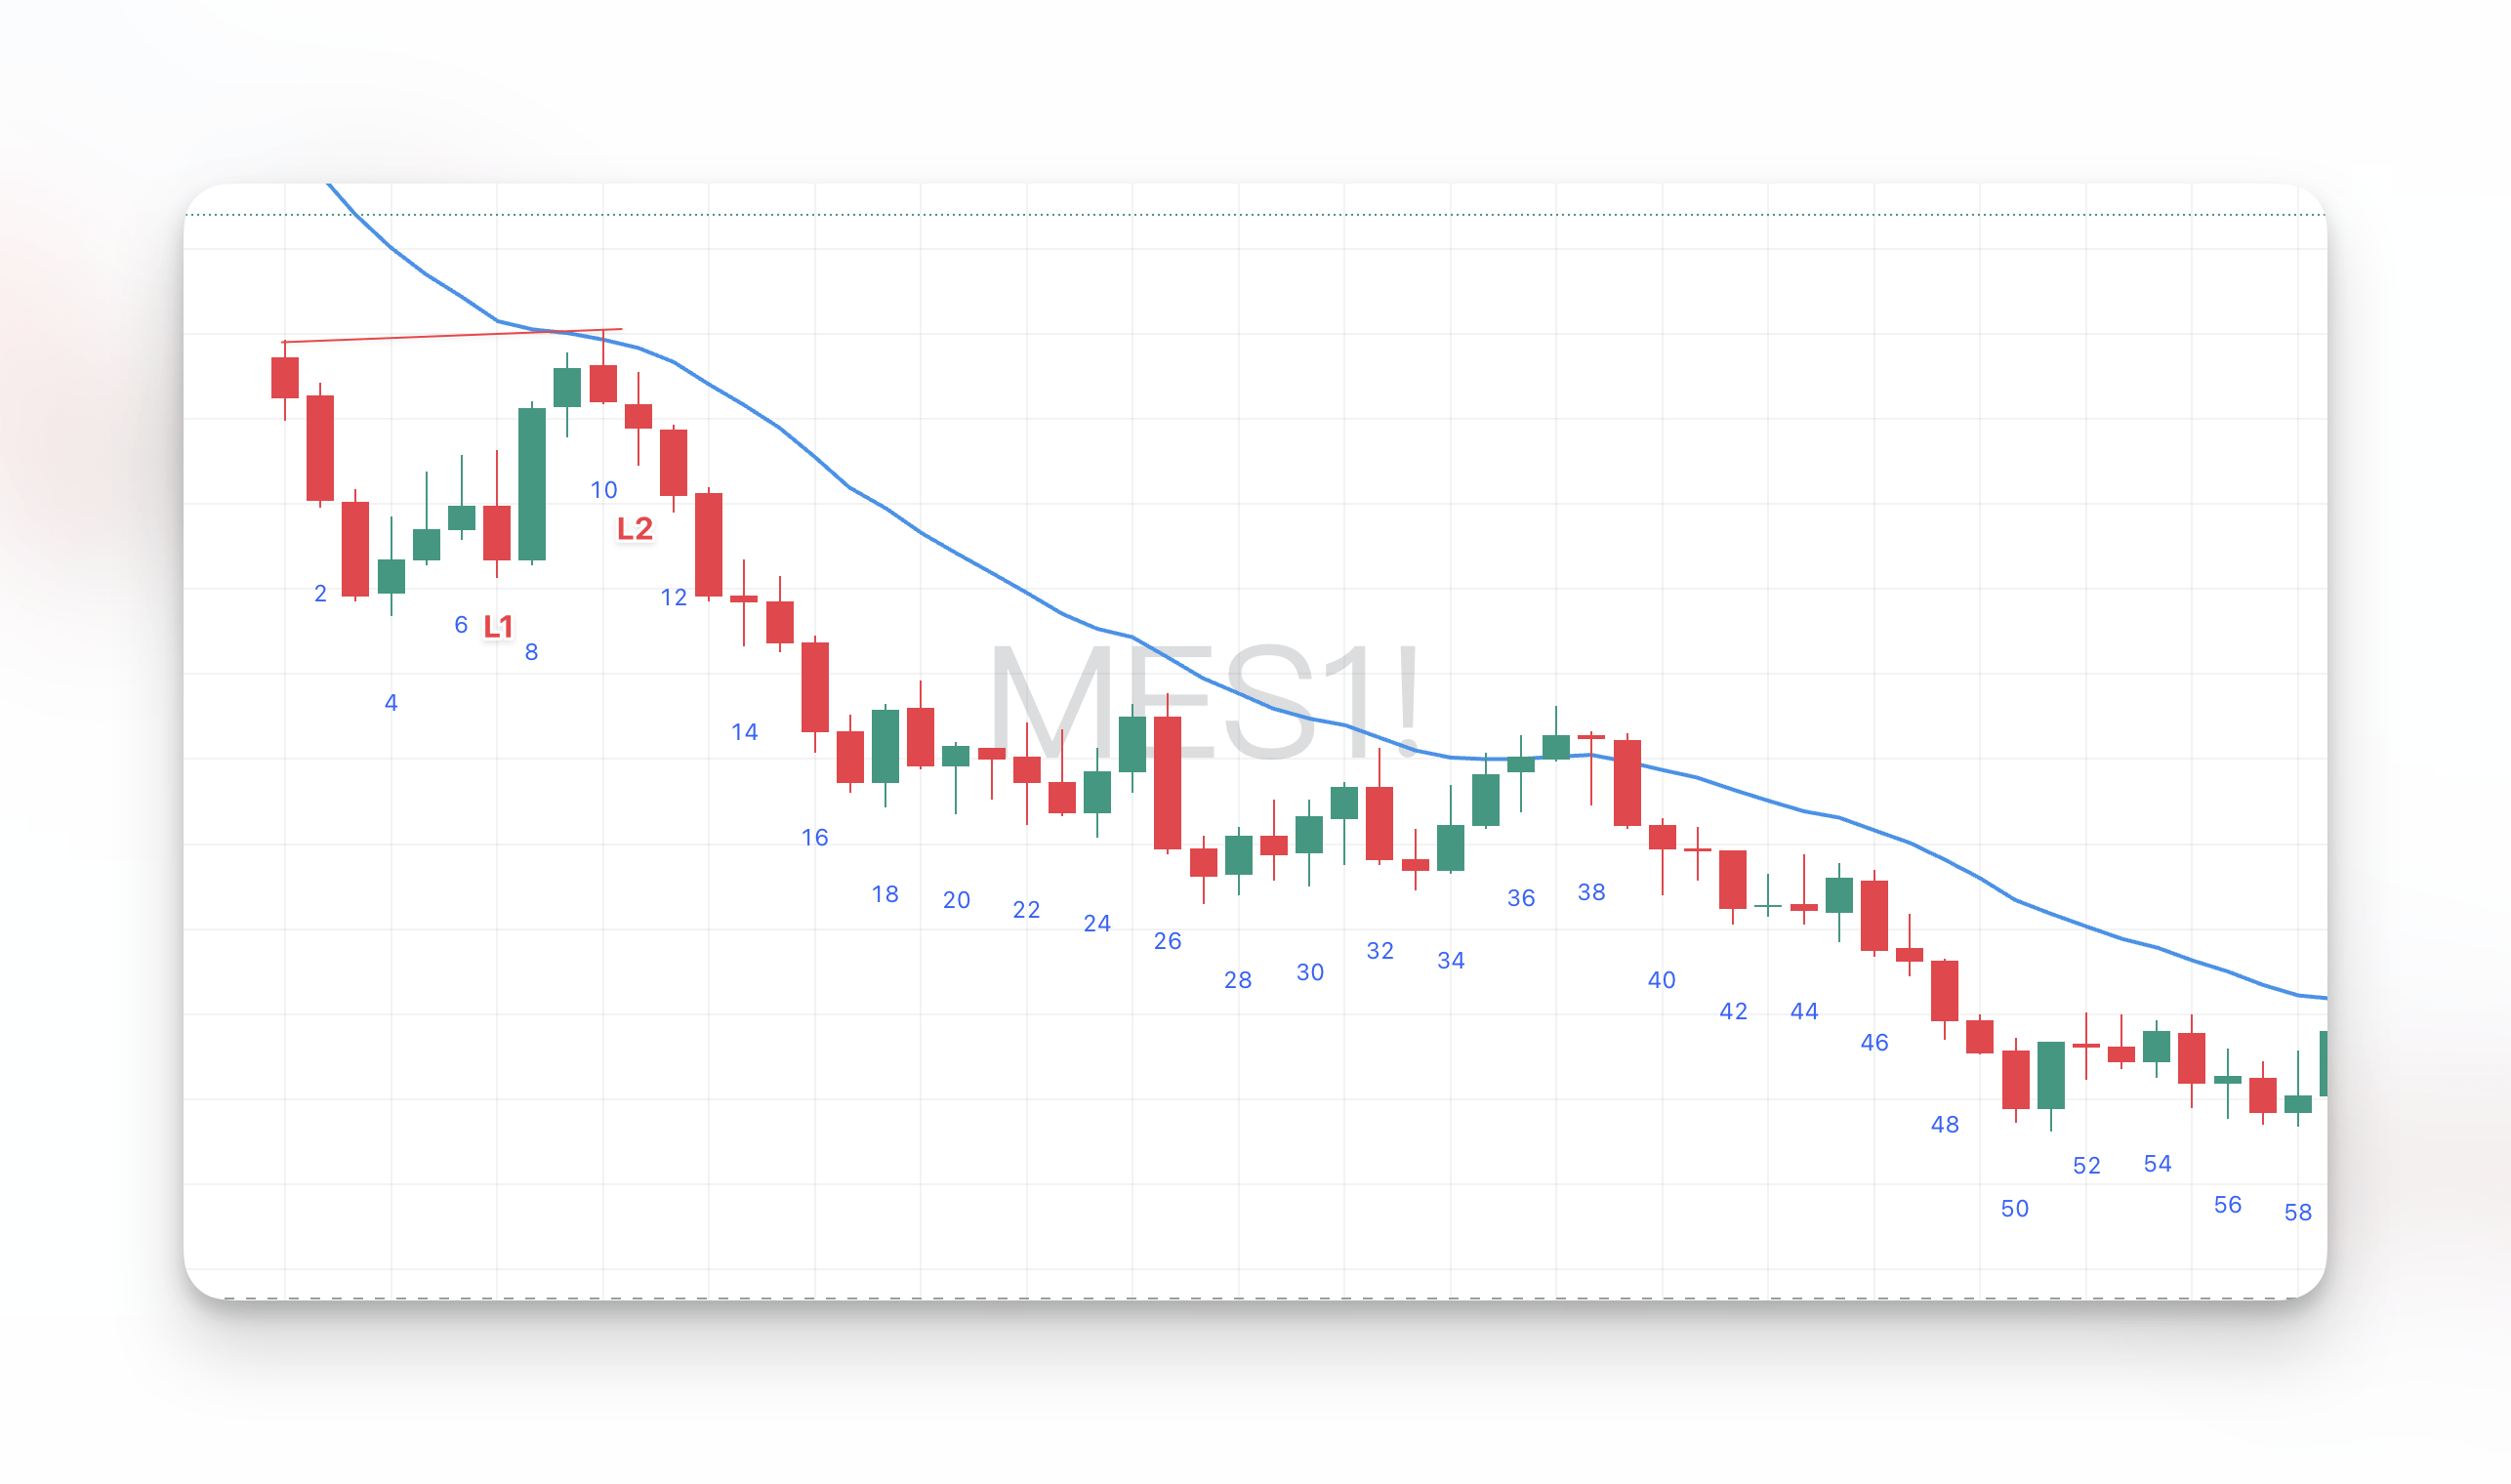Click the bar number label 38
This screenshot has width=2511, height=1484.
(1591, 892)
